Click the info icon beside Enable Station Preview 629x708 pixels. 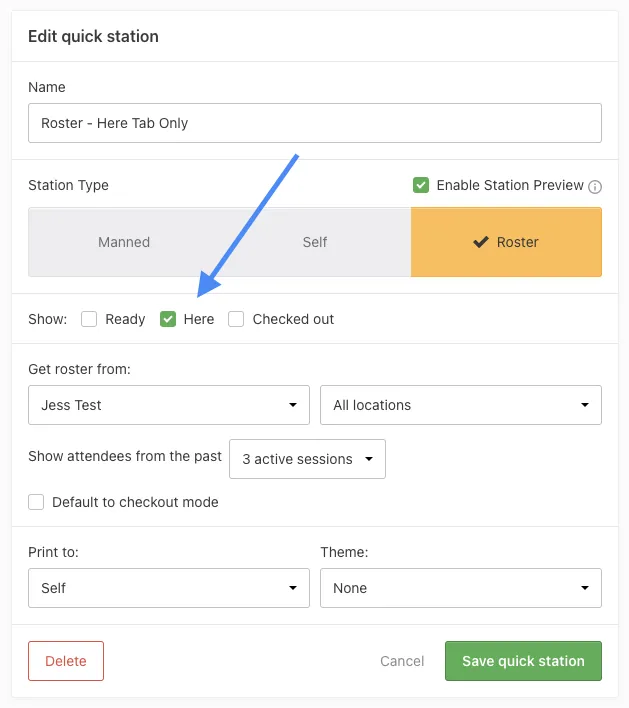[595, 186]
